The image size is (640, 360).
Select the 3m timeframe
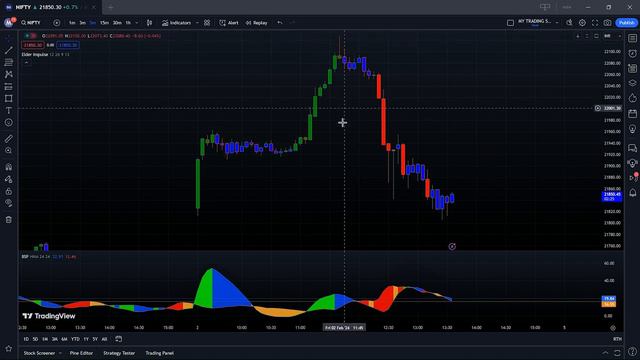click(82, 23)
